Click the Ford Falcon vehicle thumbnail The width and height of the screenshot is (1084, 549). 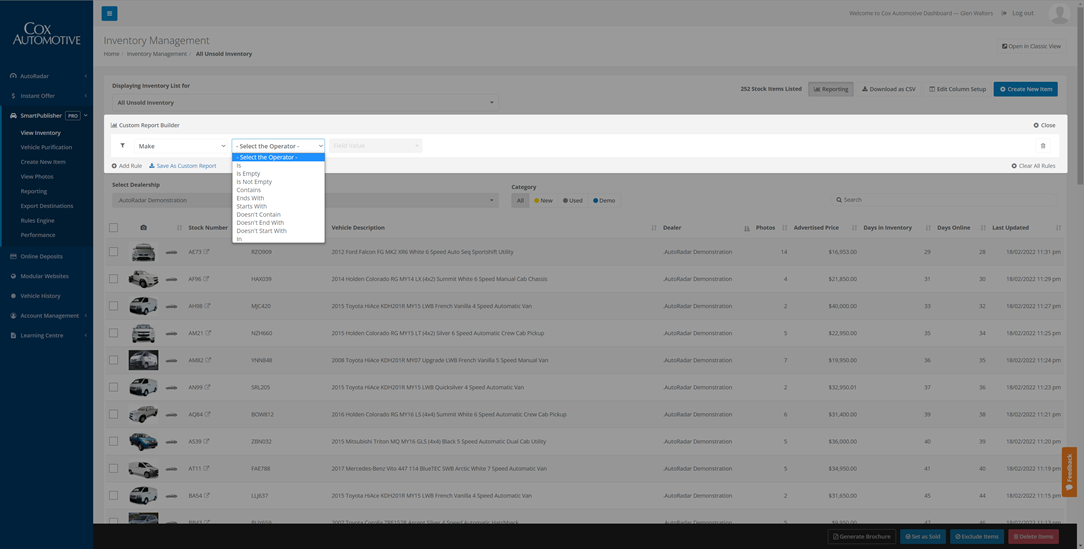pyautogui.click(x=143, y=252)
